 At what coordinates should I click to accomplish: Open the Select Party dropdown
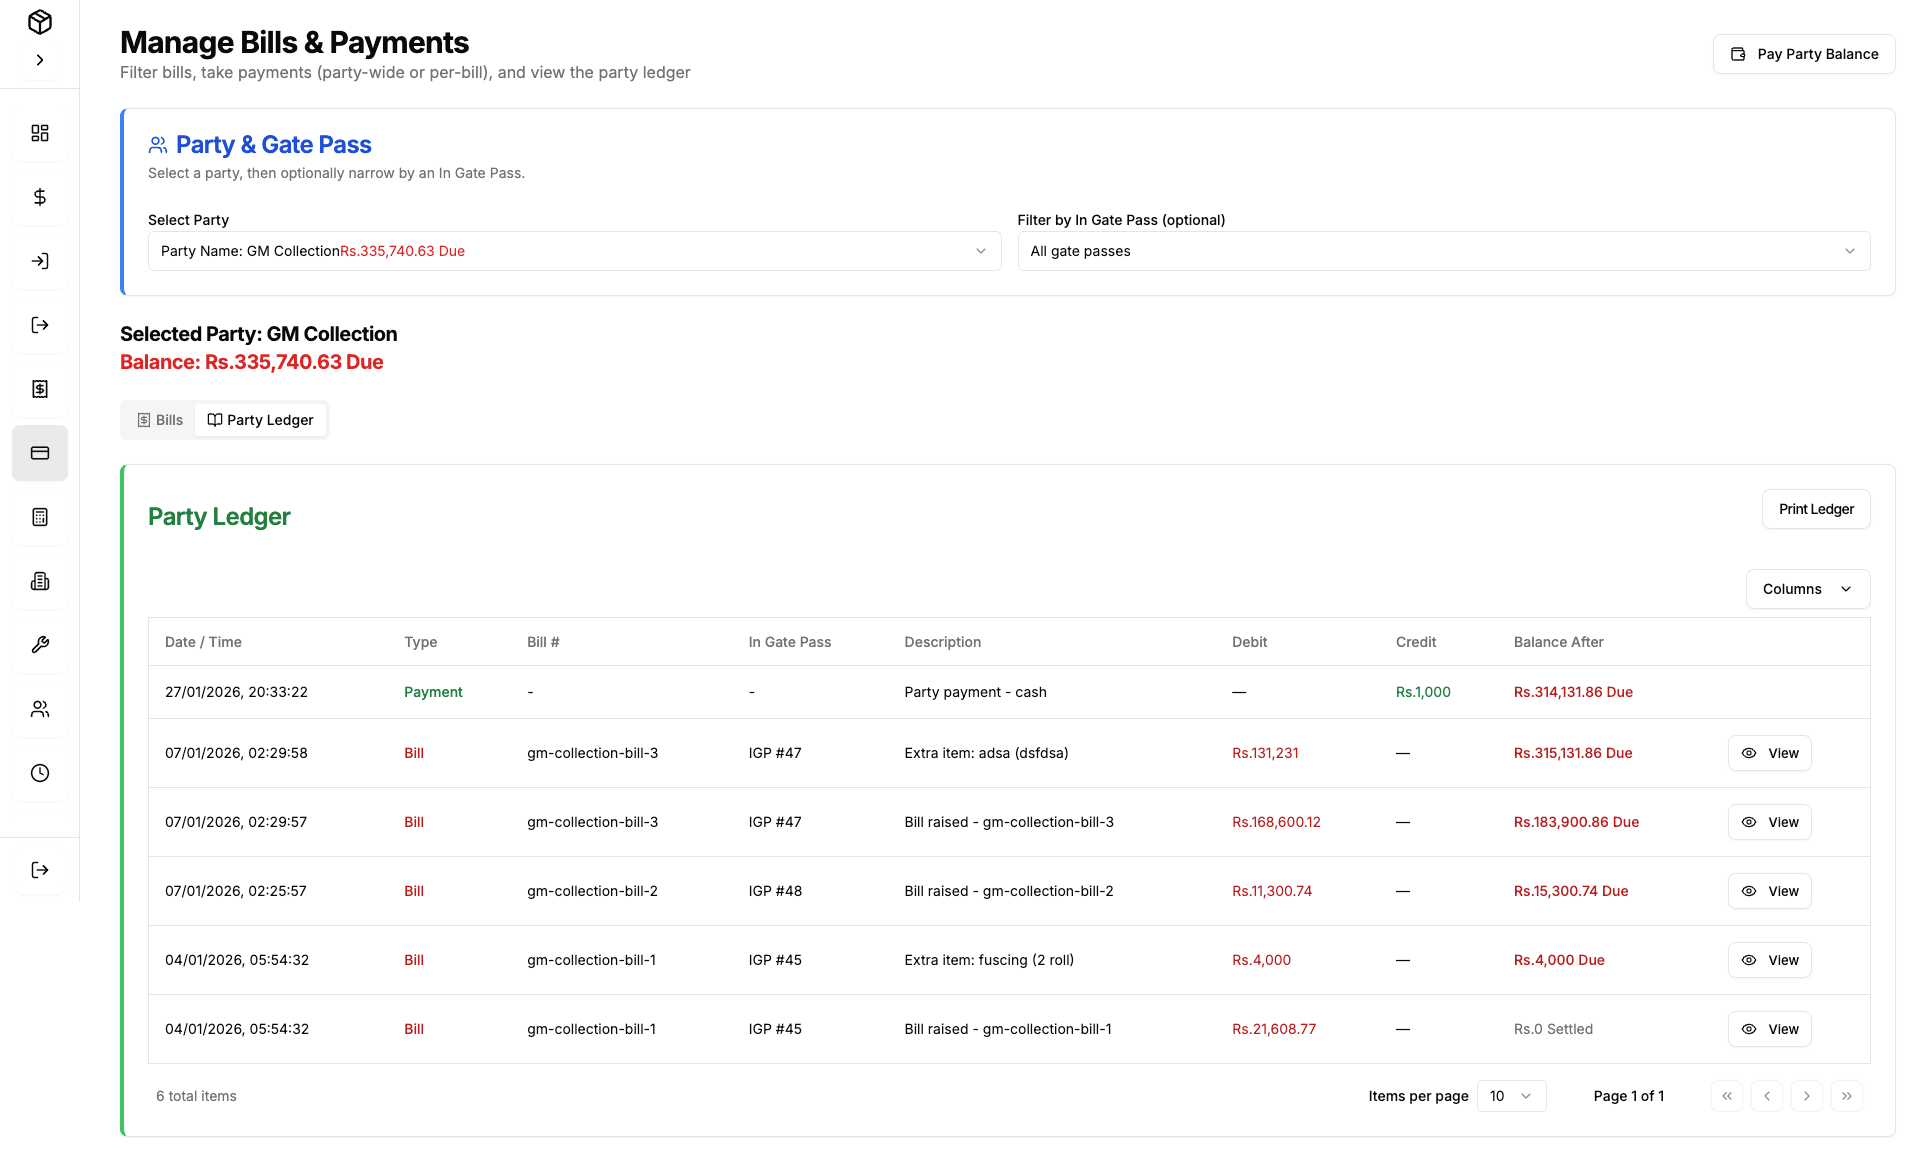point(574,251)
